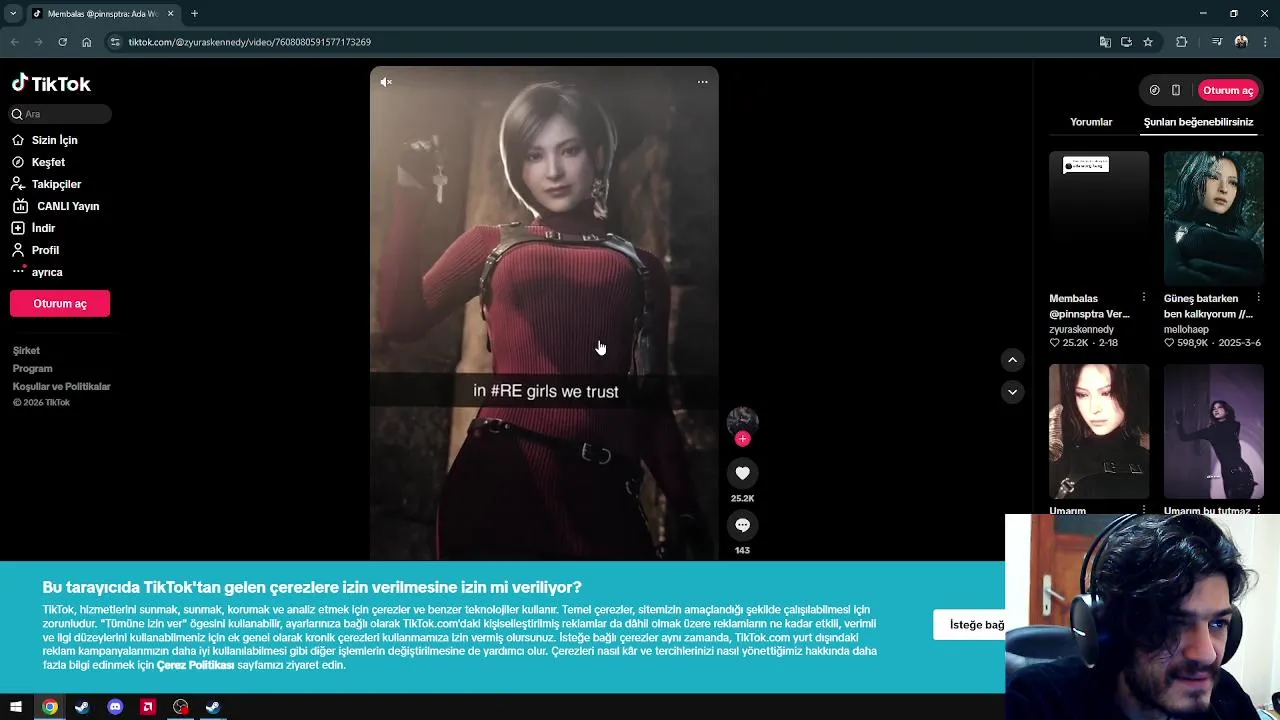This screenshot has height=720, width=1280.
Task: Click the get TikTok coins icon
Action: pos(1154,90)
